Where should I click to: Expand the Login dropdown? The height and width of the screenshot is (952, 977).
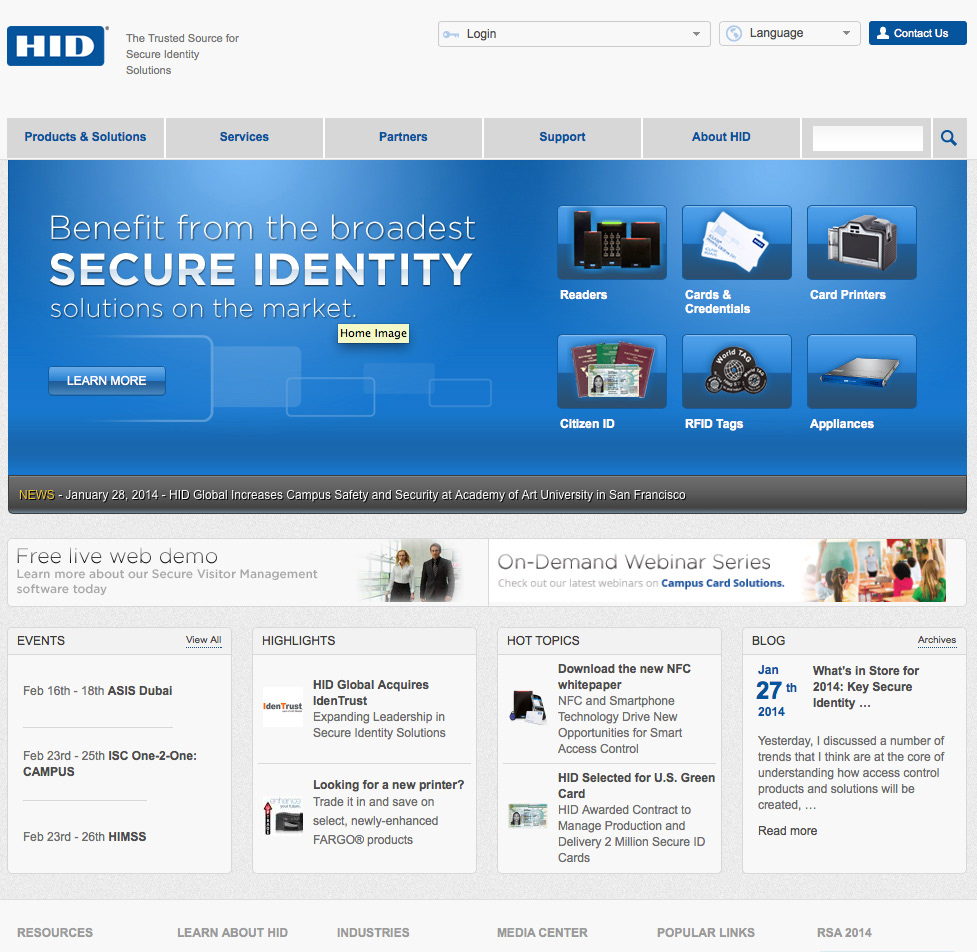tap(573, 34)
